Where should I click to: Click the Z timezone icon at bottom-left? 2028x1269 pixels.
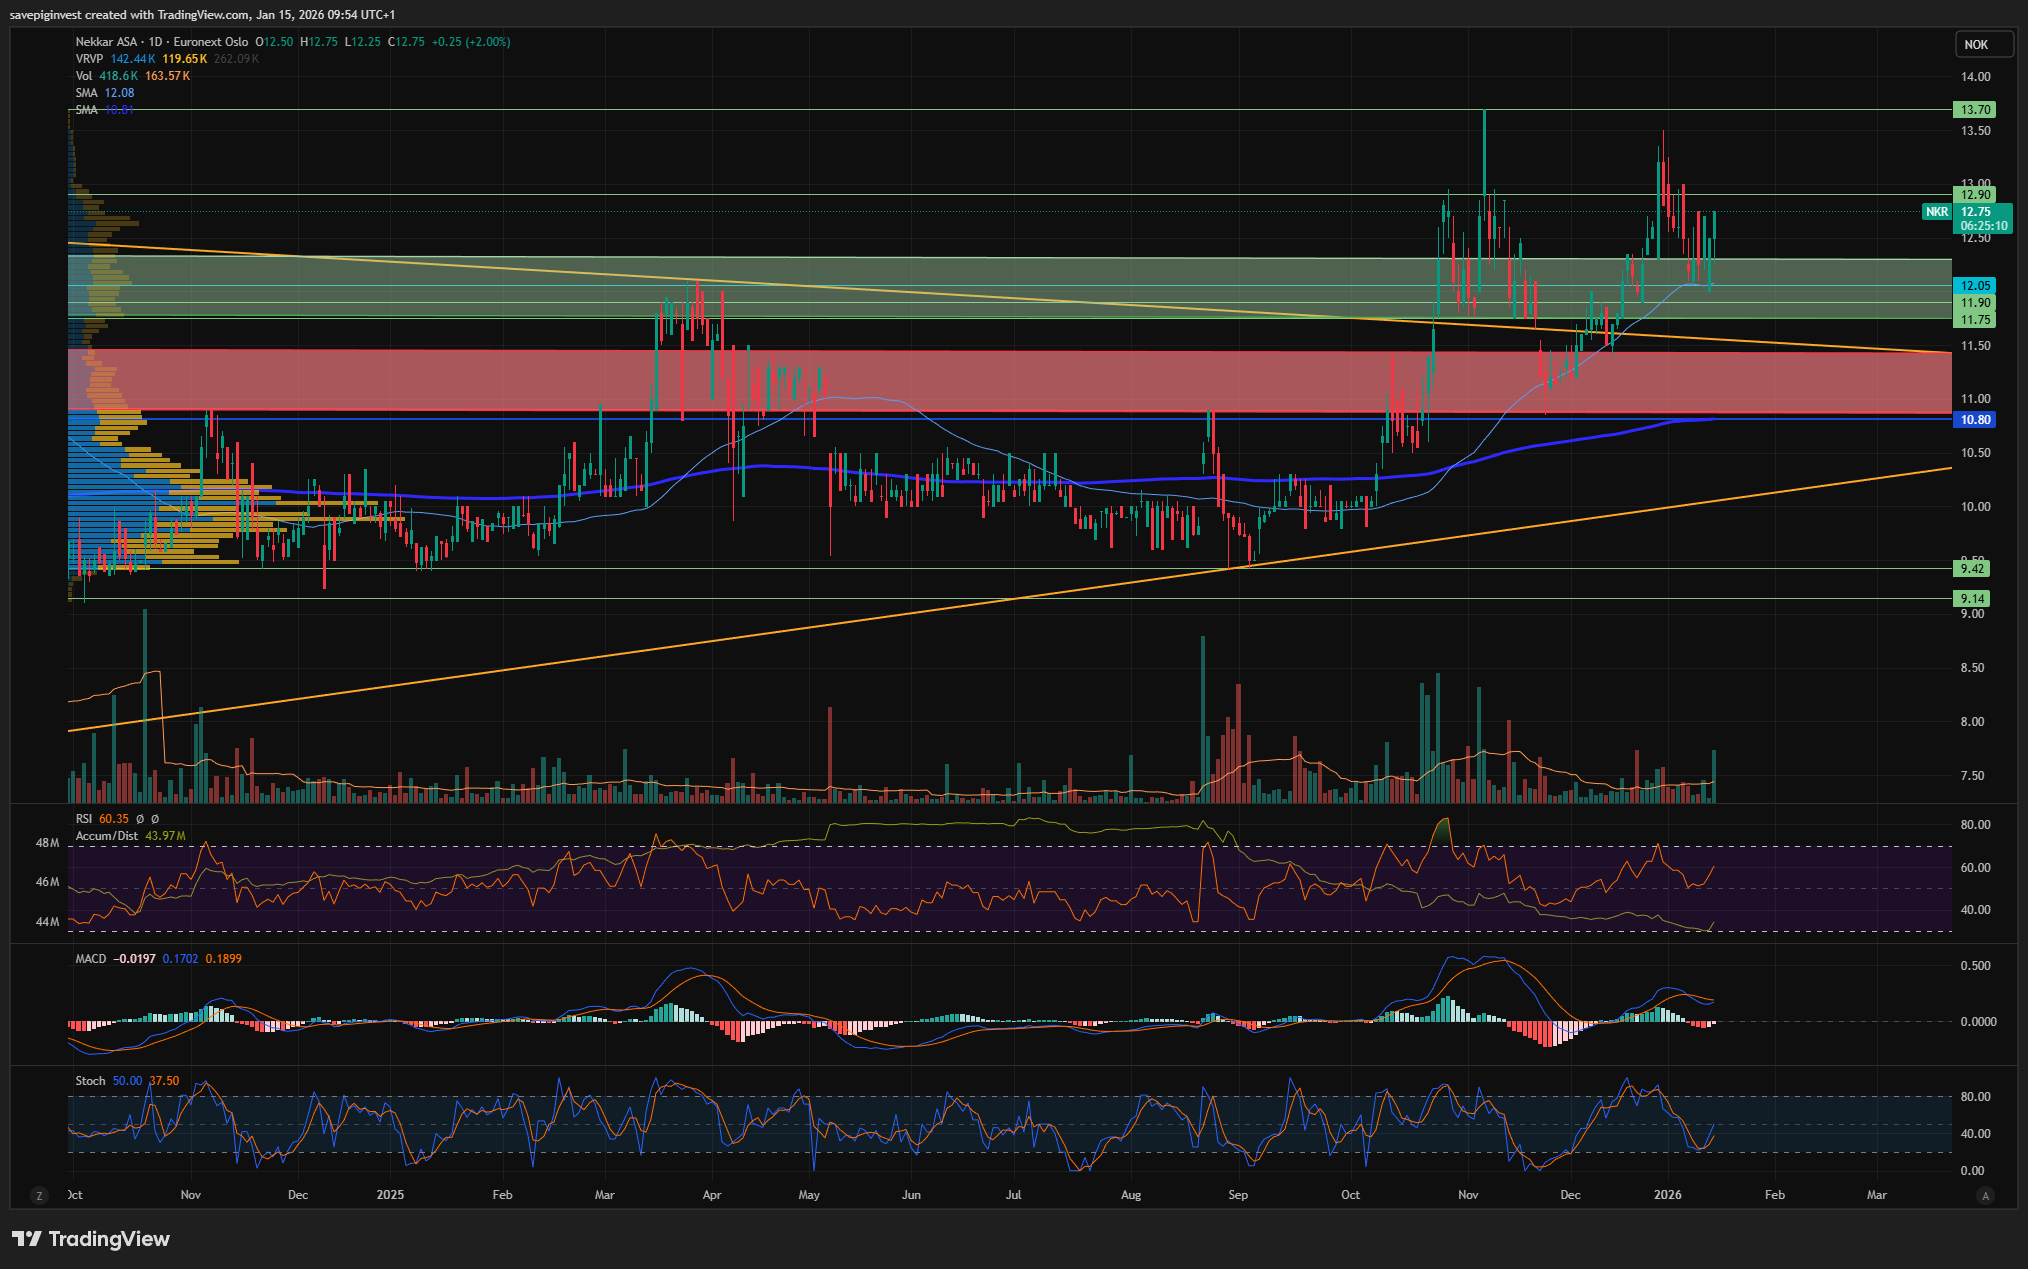click(39, 1195)
